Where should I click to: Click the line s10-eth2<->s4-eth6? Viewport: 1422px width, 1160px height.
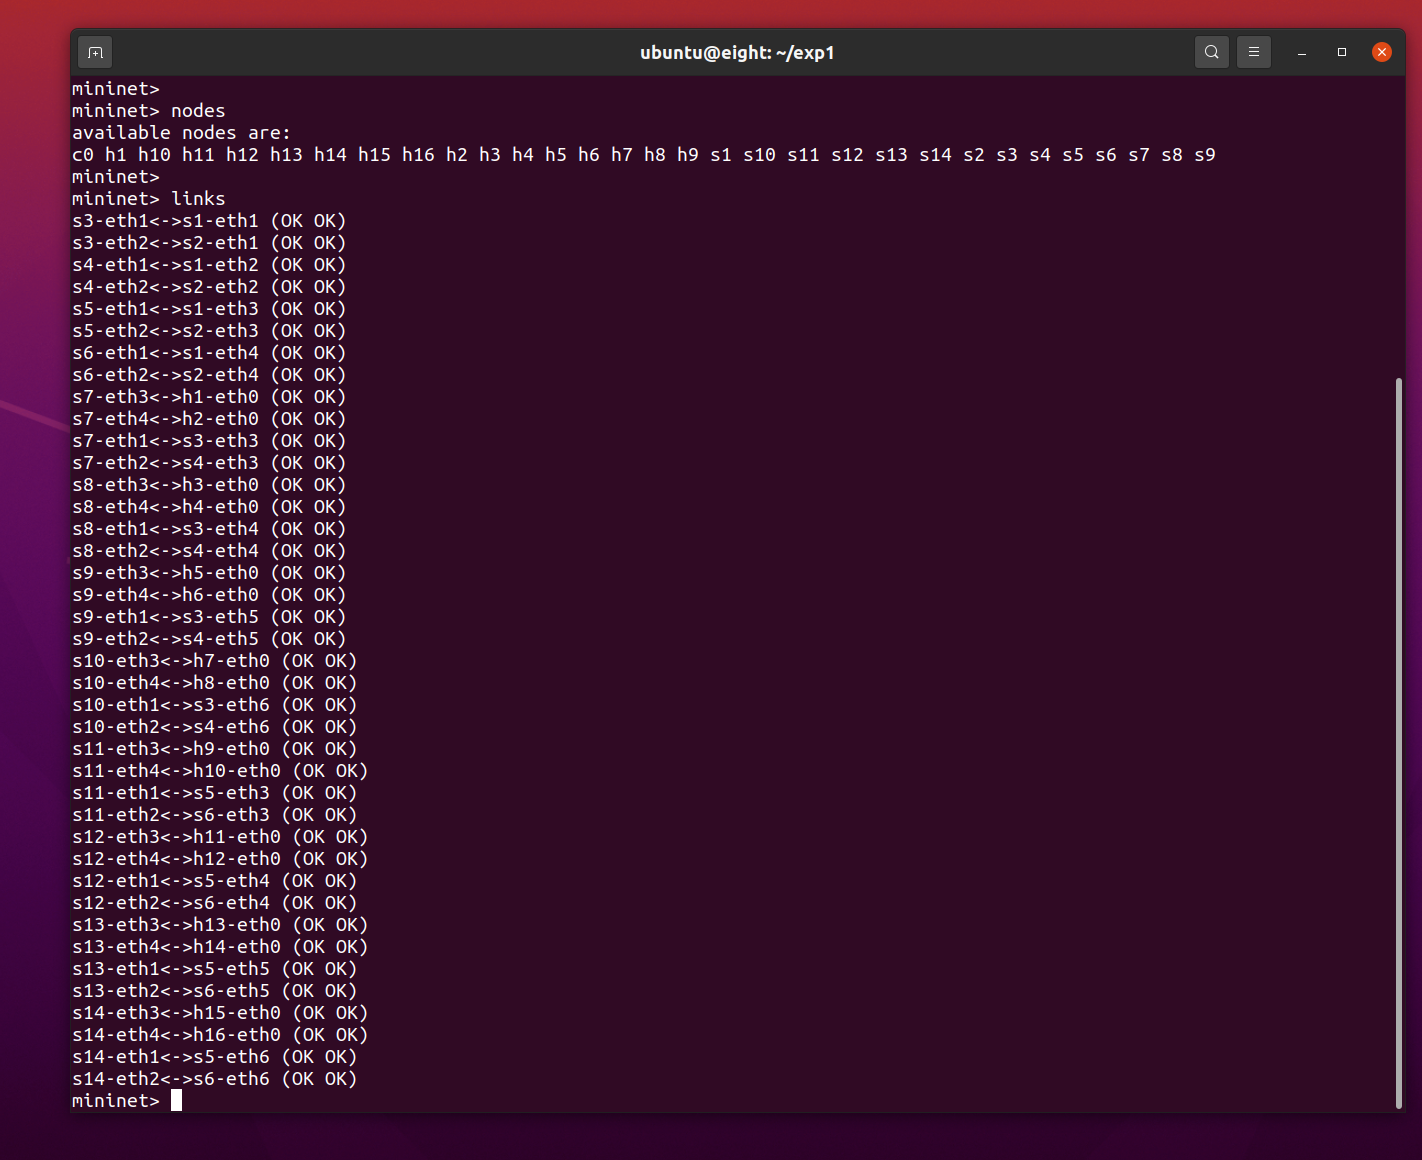coord(215,727)
